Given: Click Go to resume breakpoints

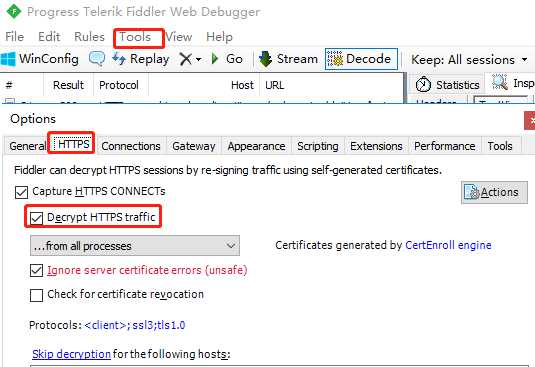Looking at the screenshot, I should (x=227, y=59).
